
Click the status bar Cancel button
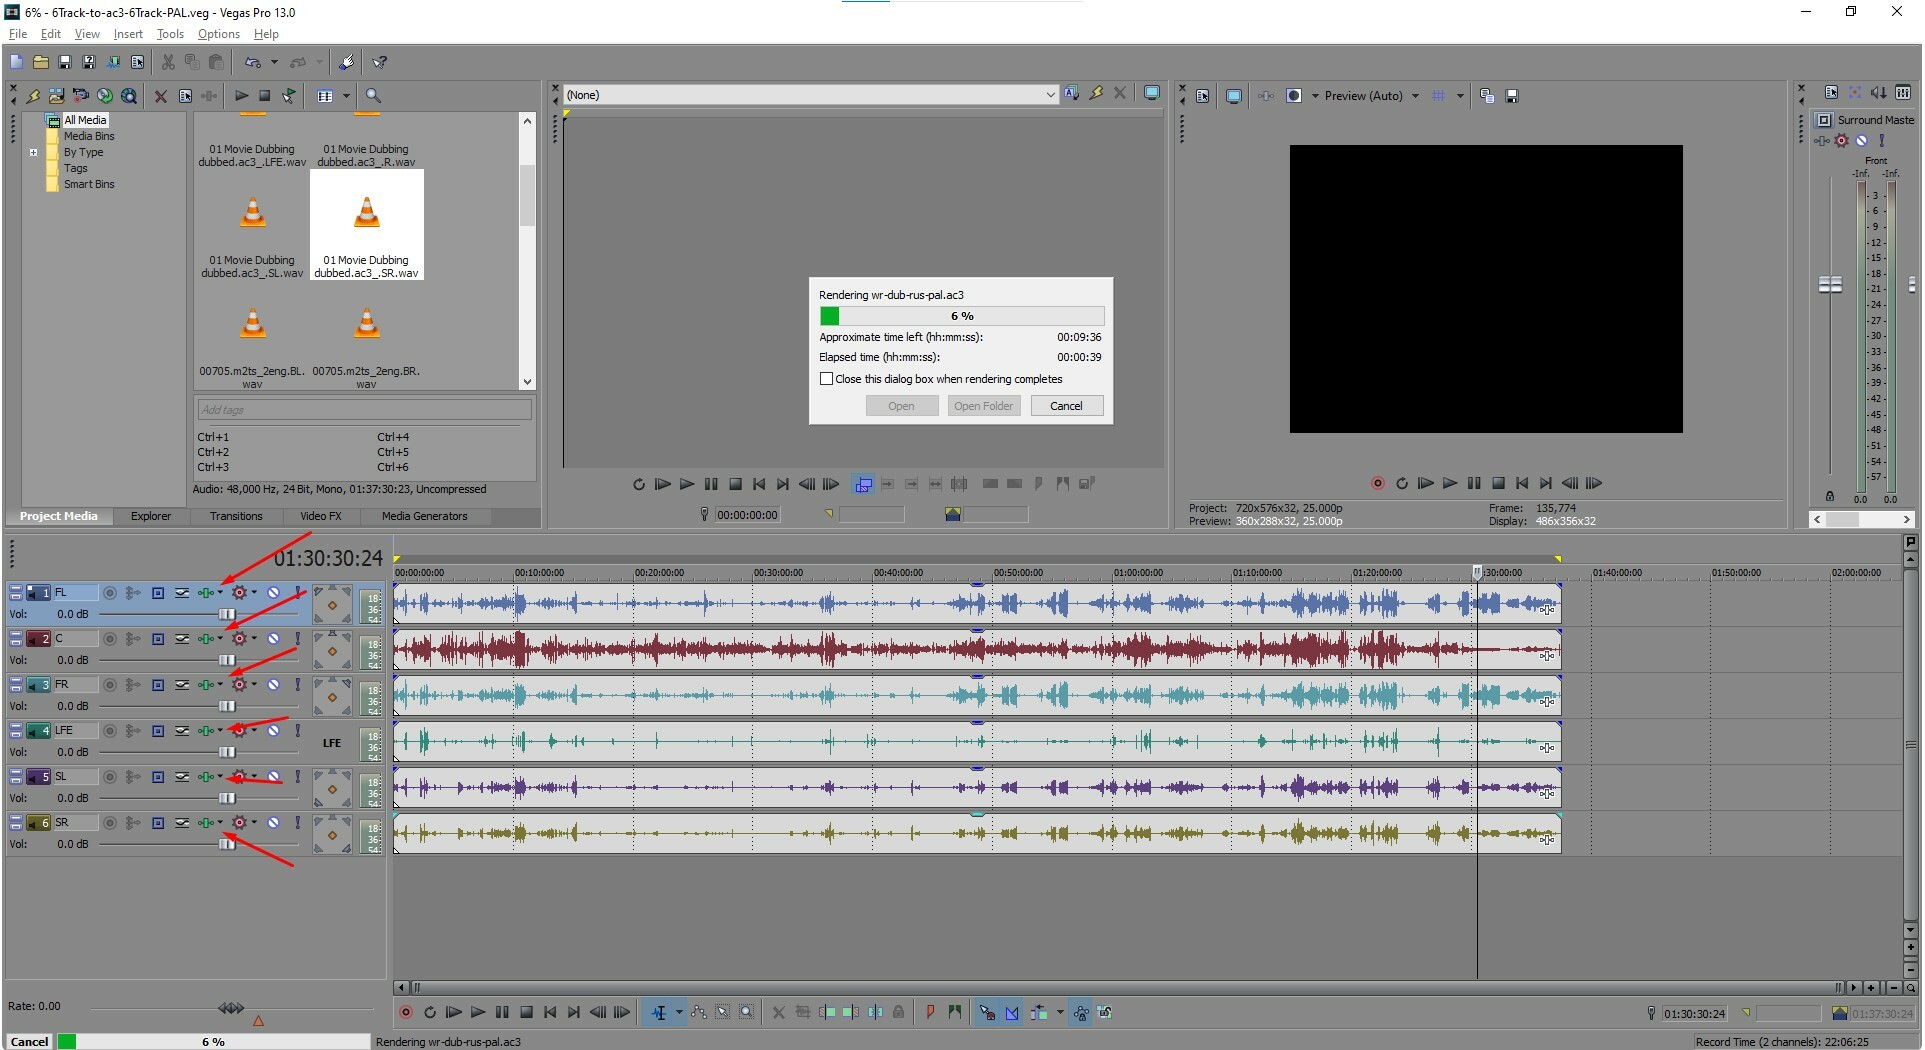29,1041
